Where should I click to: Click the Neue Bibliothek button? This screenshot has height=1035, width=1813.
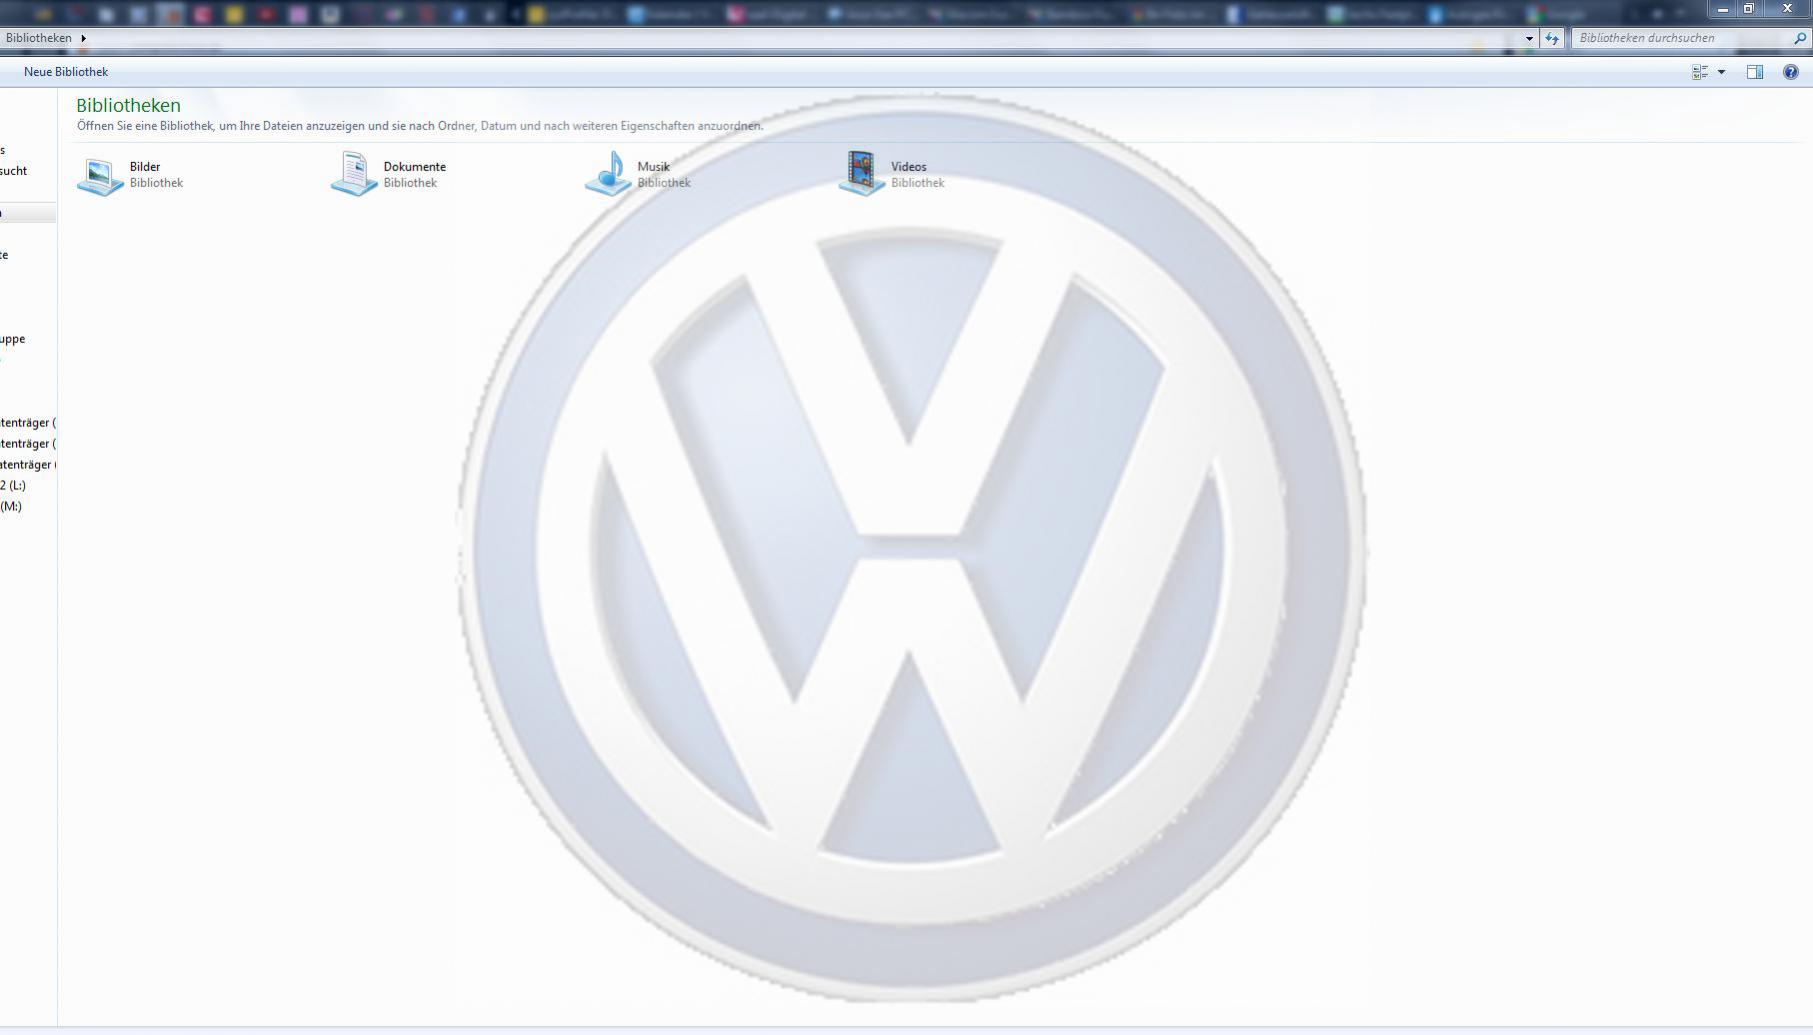(x=66, y=72)
